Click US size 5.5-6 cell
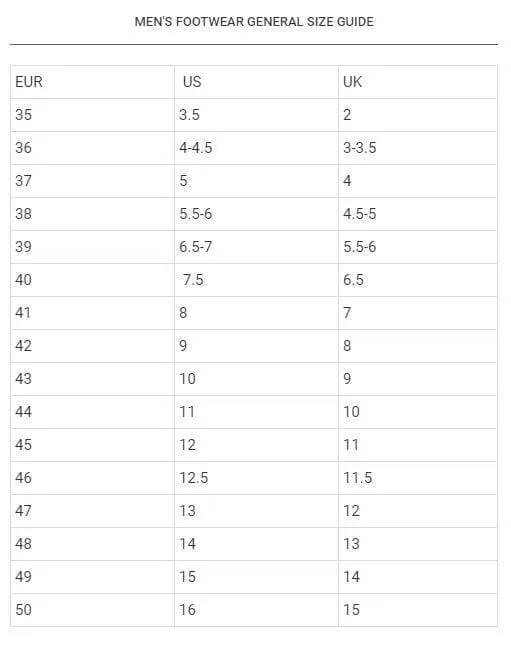511x651 pixels. (256, 214)
